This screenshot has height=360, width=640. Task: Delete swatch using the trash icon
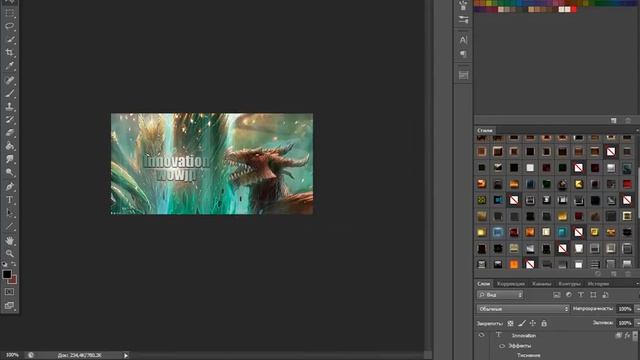coord(628,120)
